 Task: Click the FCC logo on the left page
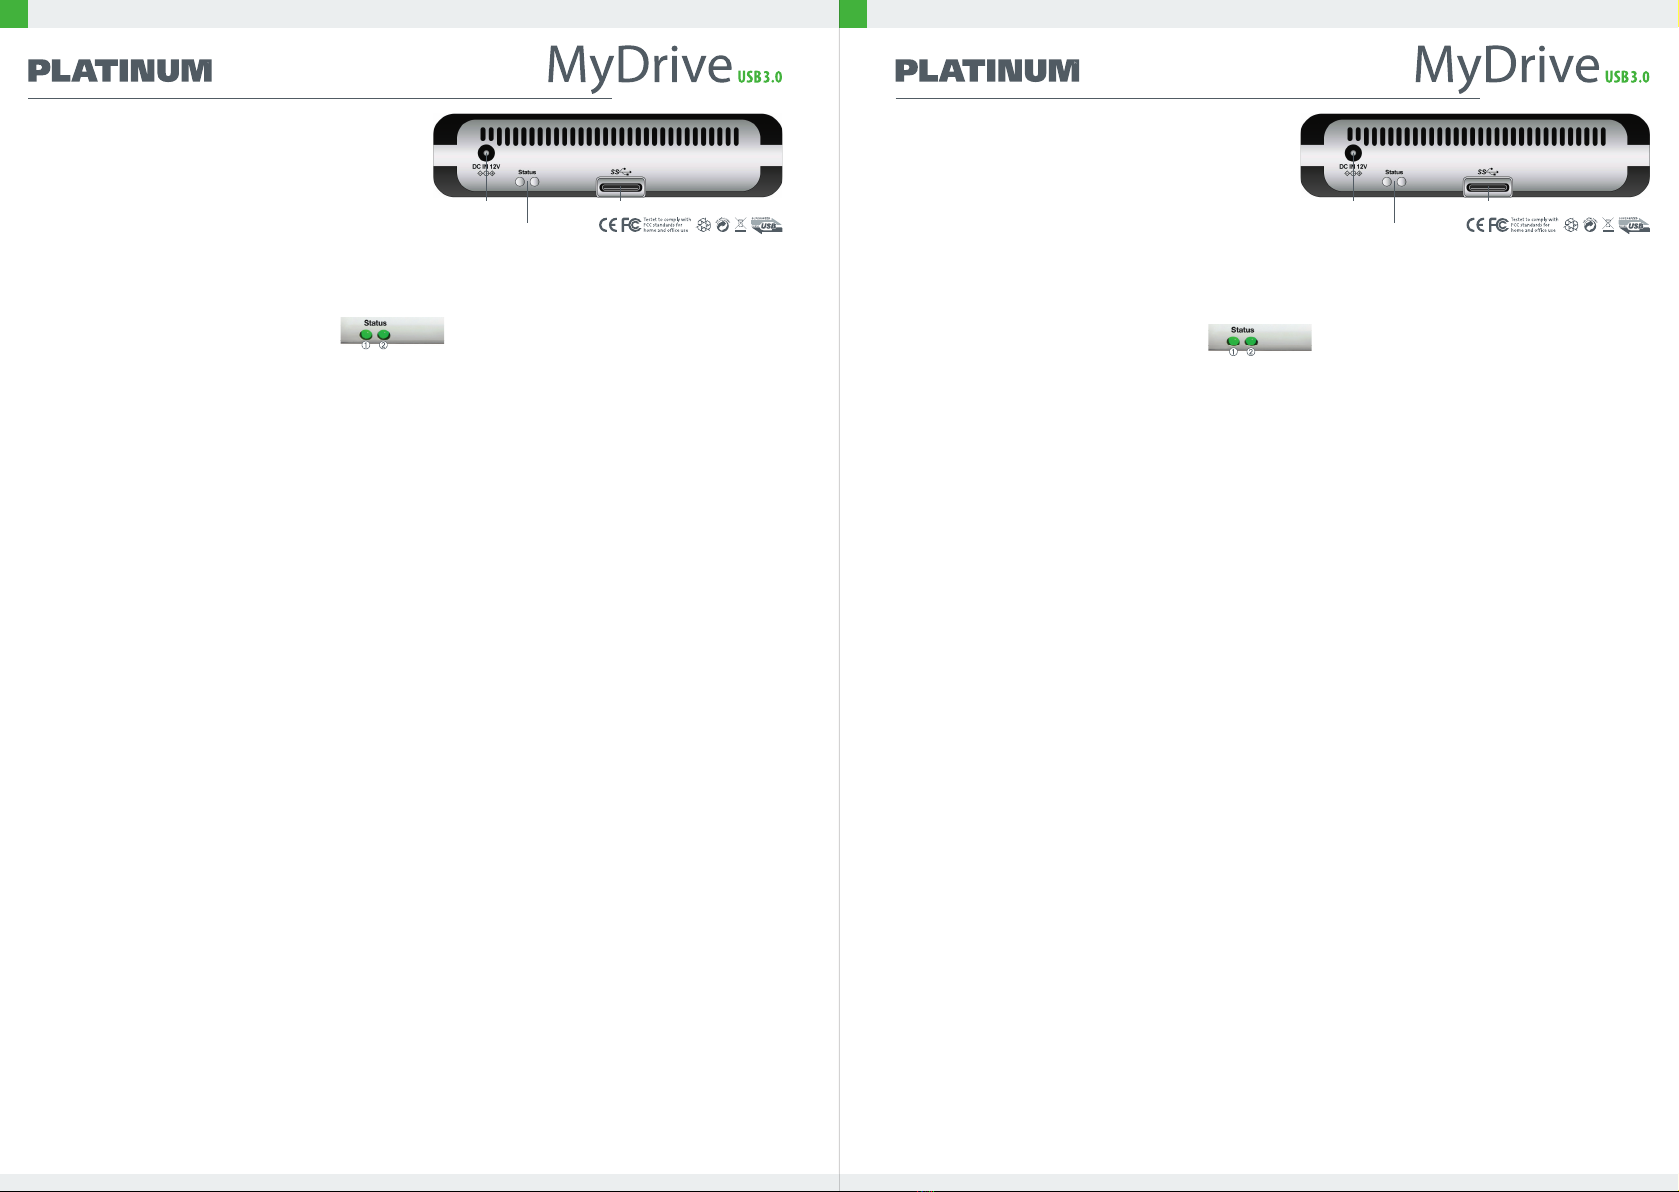(x=631, y=225)
